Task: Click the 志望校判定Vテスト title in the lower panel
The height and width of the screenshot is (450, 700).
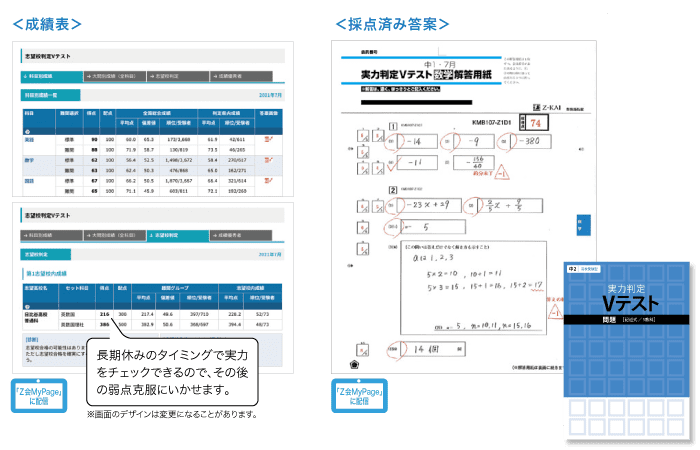Action: pos(47,215)
